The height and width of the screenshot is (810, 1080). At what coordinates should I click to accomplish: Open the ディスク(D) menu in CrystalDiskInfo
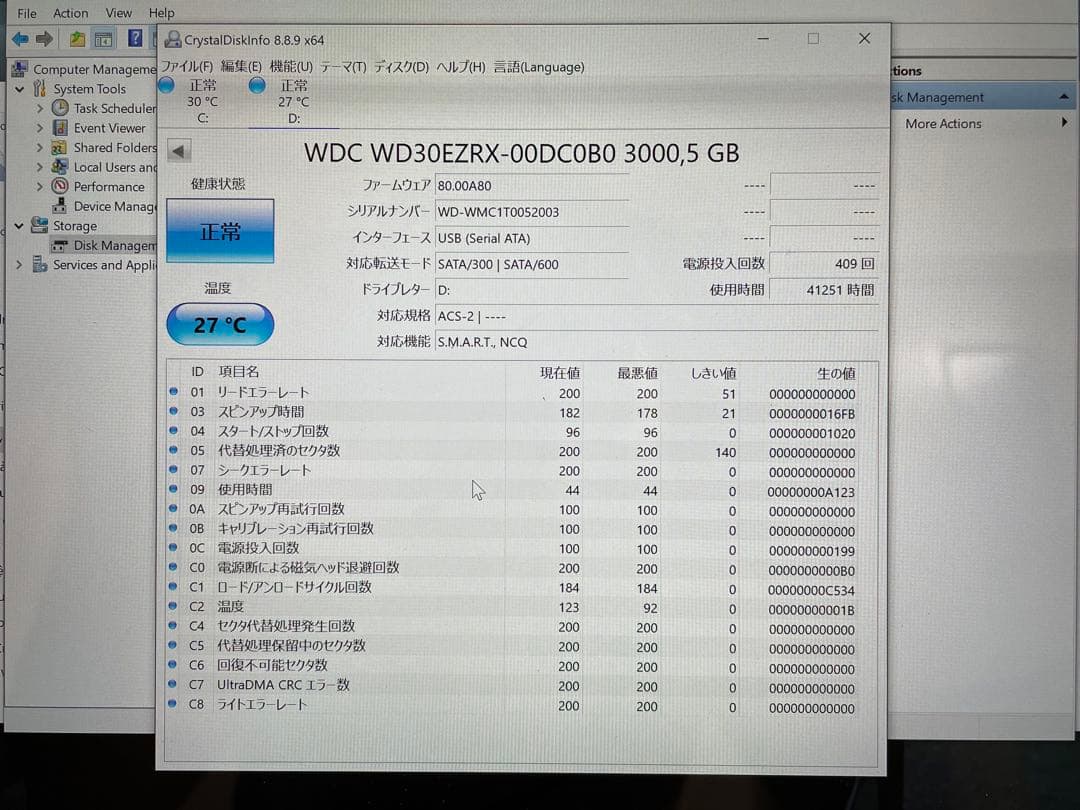point(402,67)
